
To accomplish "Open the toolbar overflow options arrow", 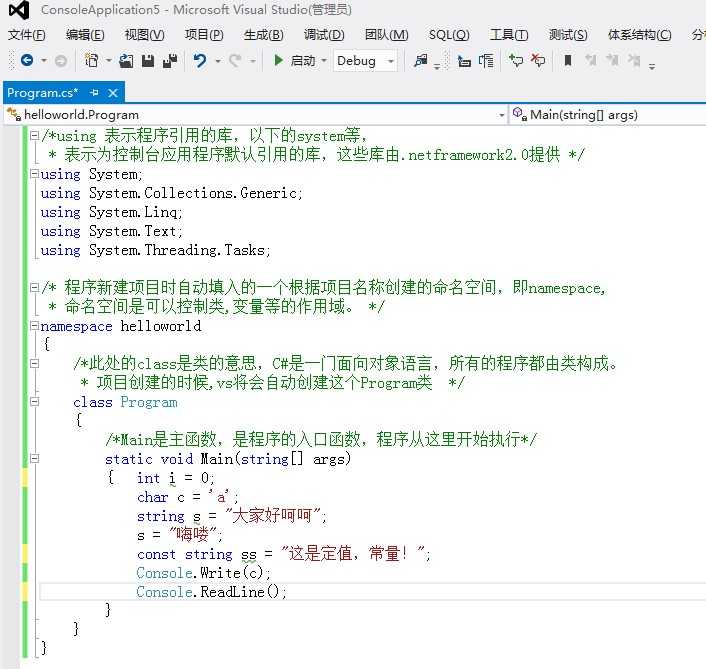I will point(652,66).
